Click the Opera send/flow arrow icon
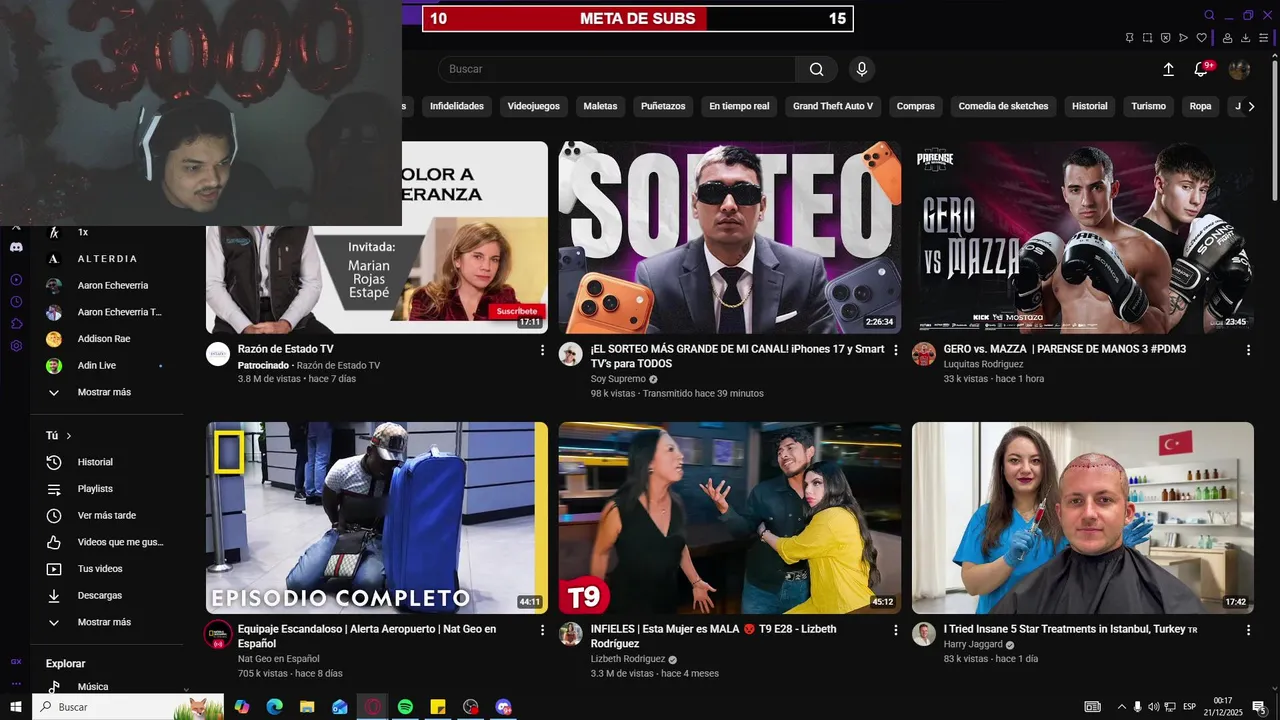The width and height of the screenshot is (1280, 720). pos(1183,38)
